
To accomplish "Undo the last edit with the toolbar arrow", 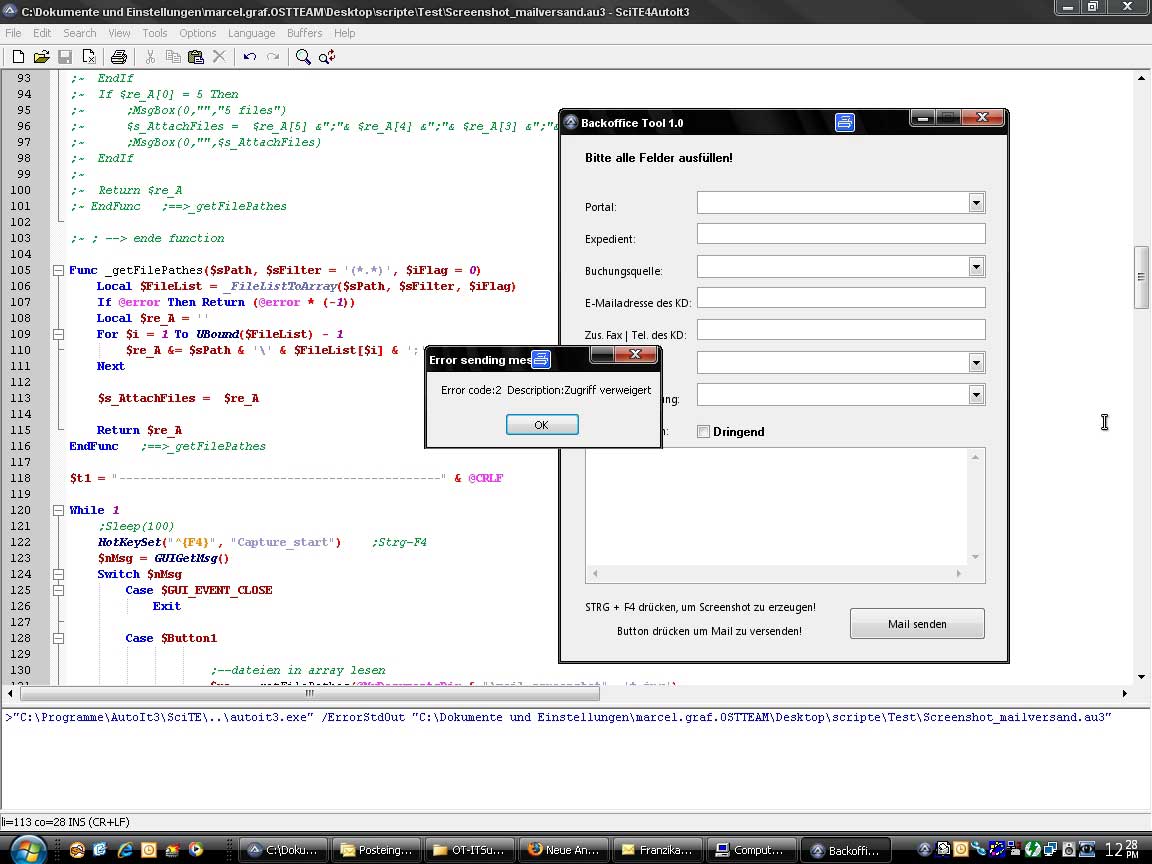I will click(x=250, y=57).
